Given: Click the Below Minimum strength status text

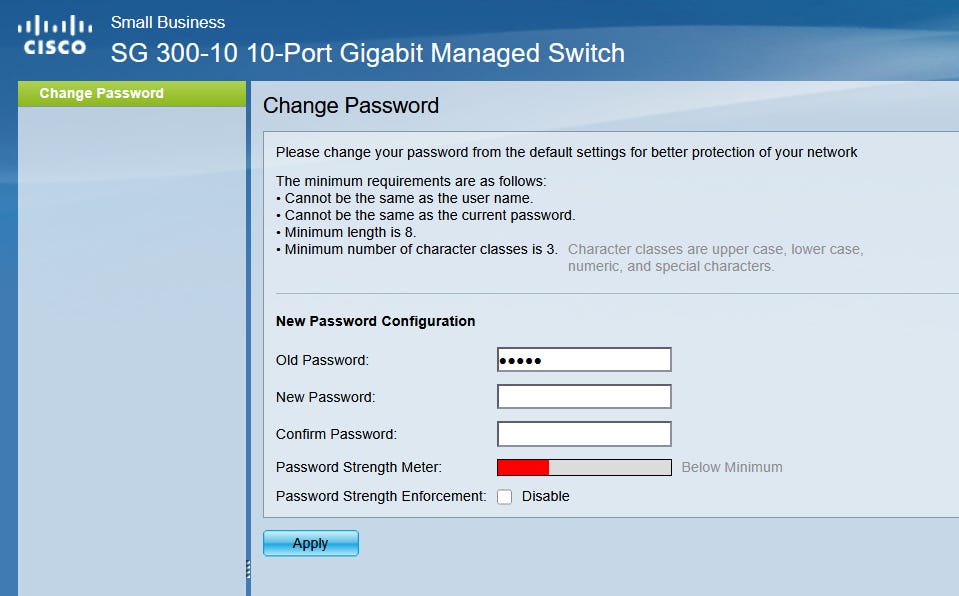Looking at the screenshot, I should [732, 467].
